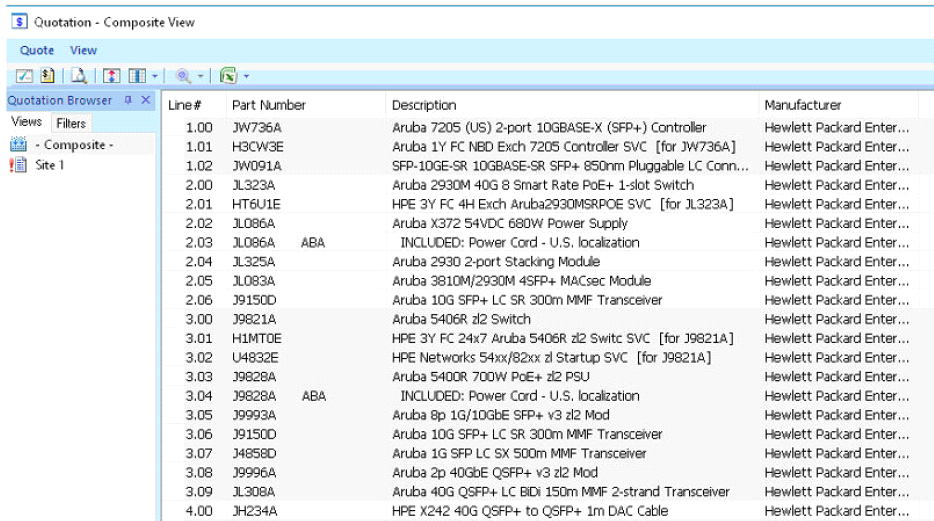Select part number JW736A cell
Image resolution: width=934 pixels, height=521 pixels.
[x=257, y=127]
